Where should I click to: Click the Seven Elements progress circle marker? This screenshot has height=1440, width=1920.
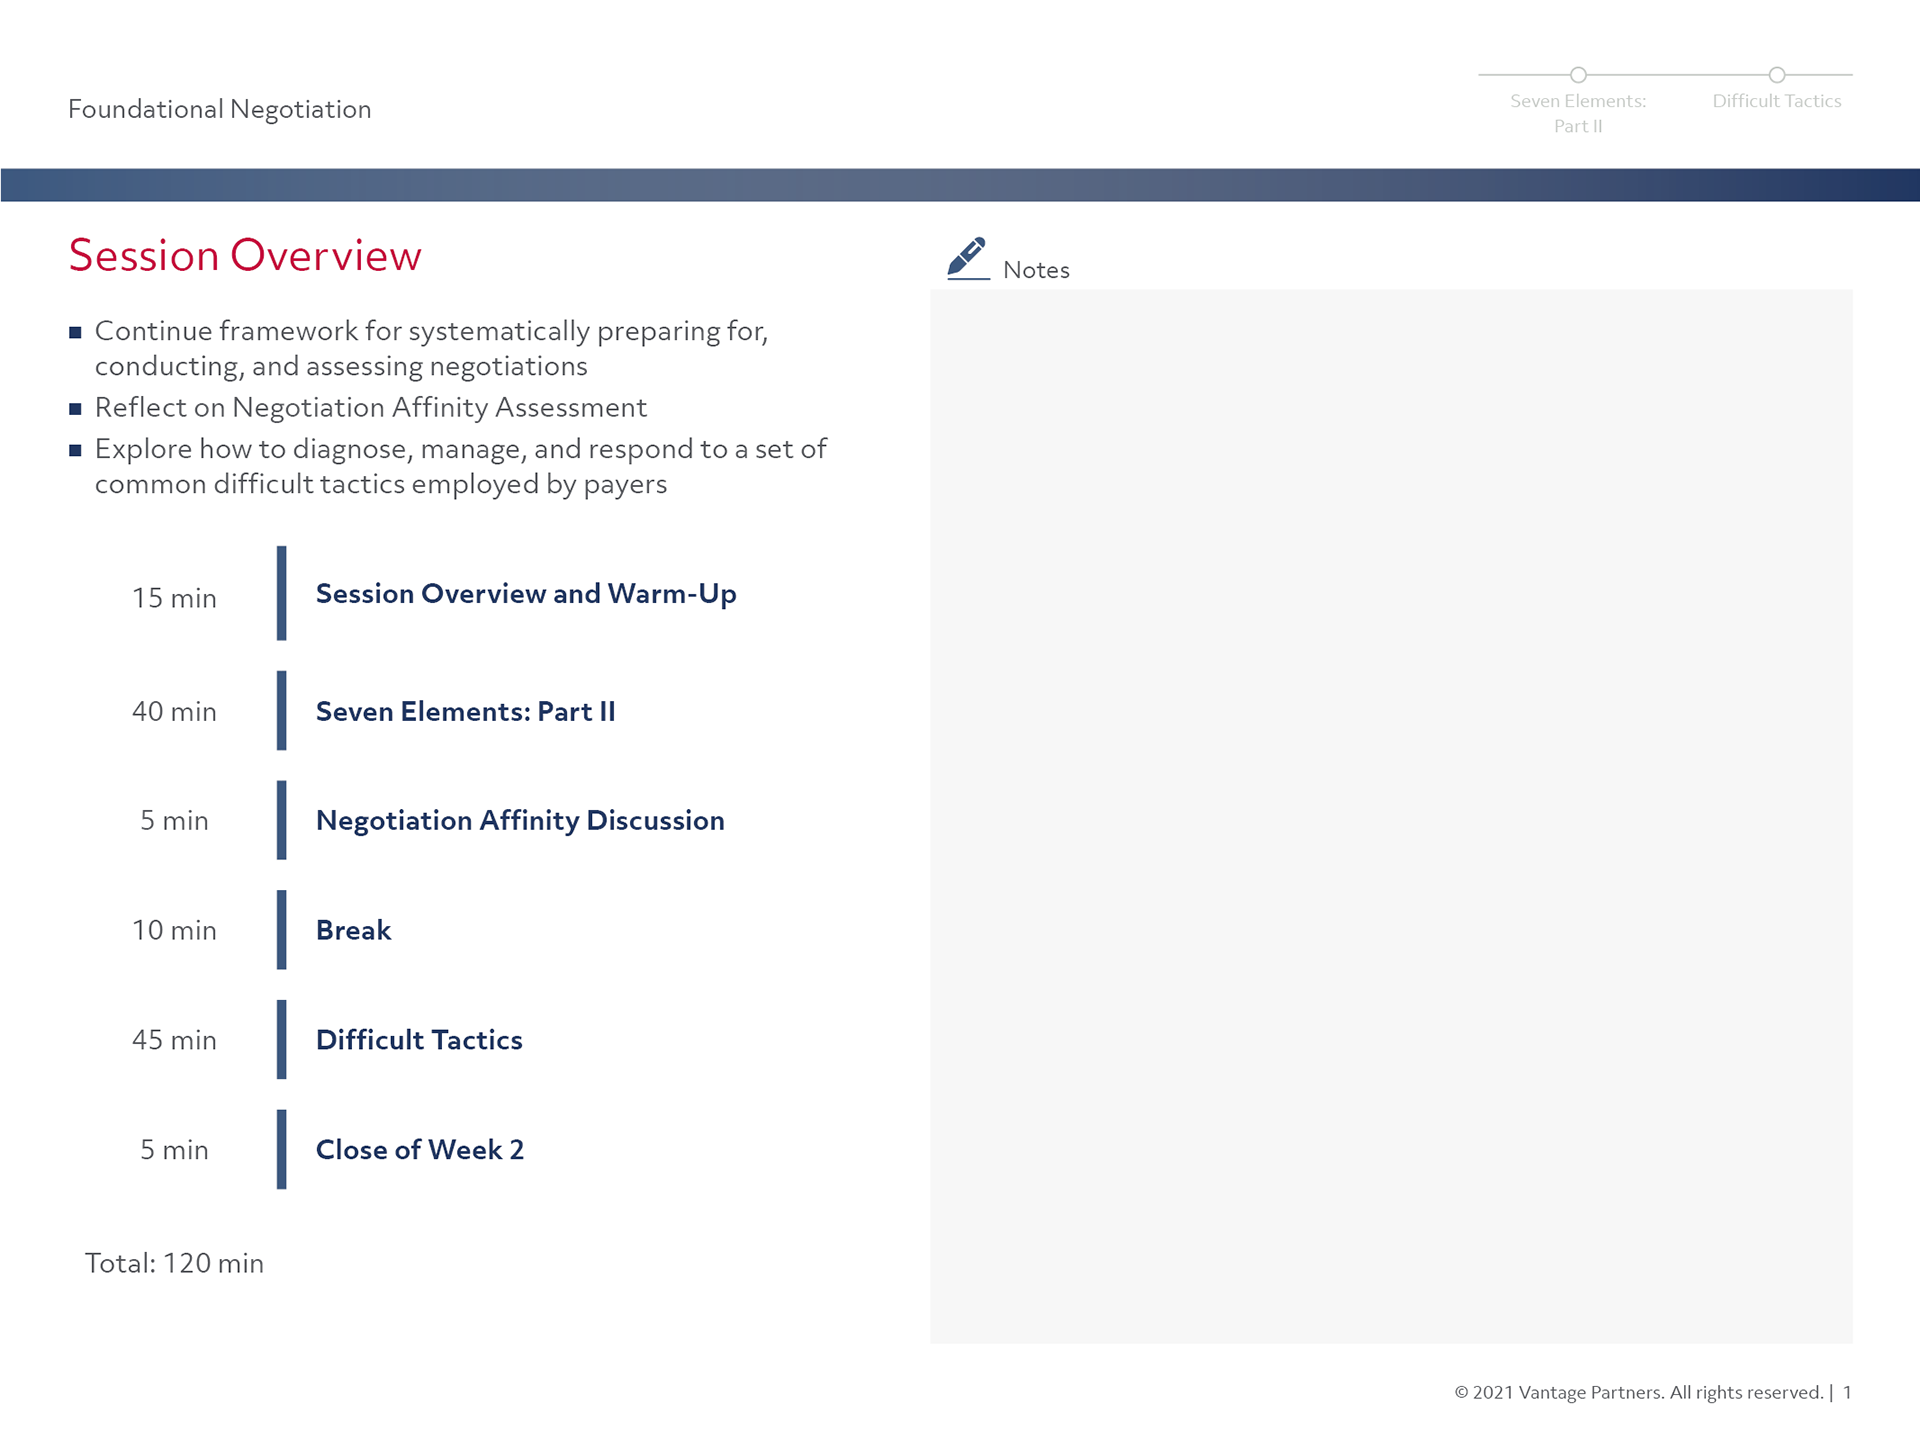point(1578,75)
